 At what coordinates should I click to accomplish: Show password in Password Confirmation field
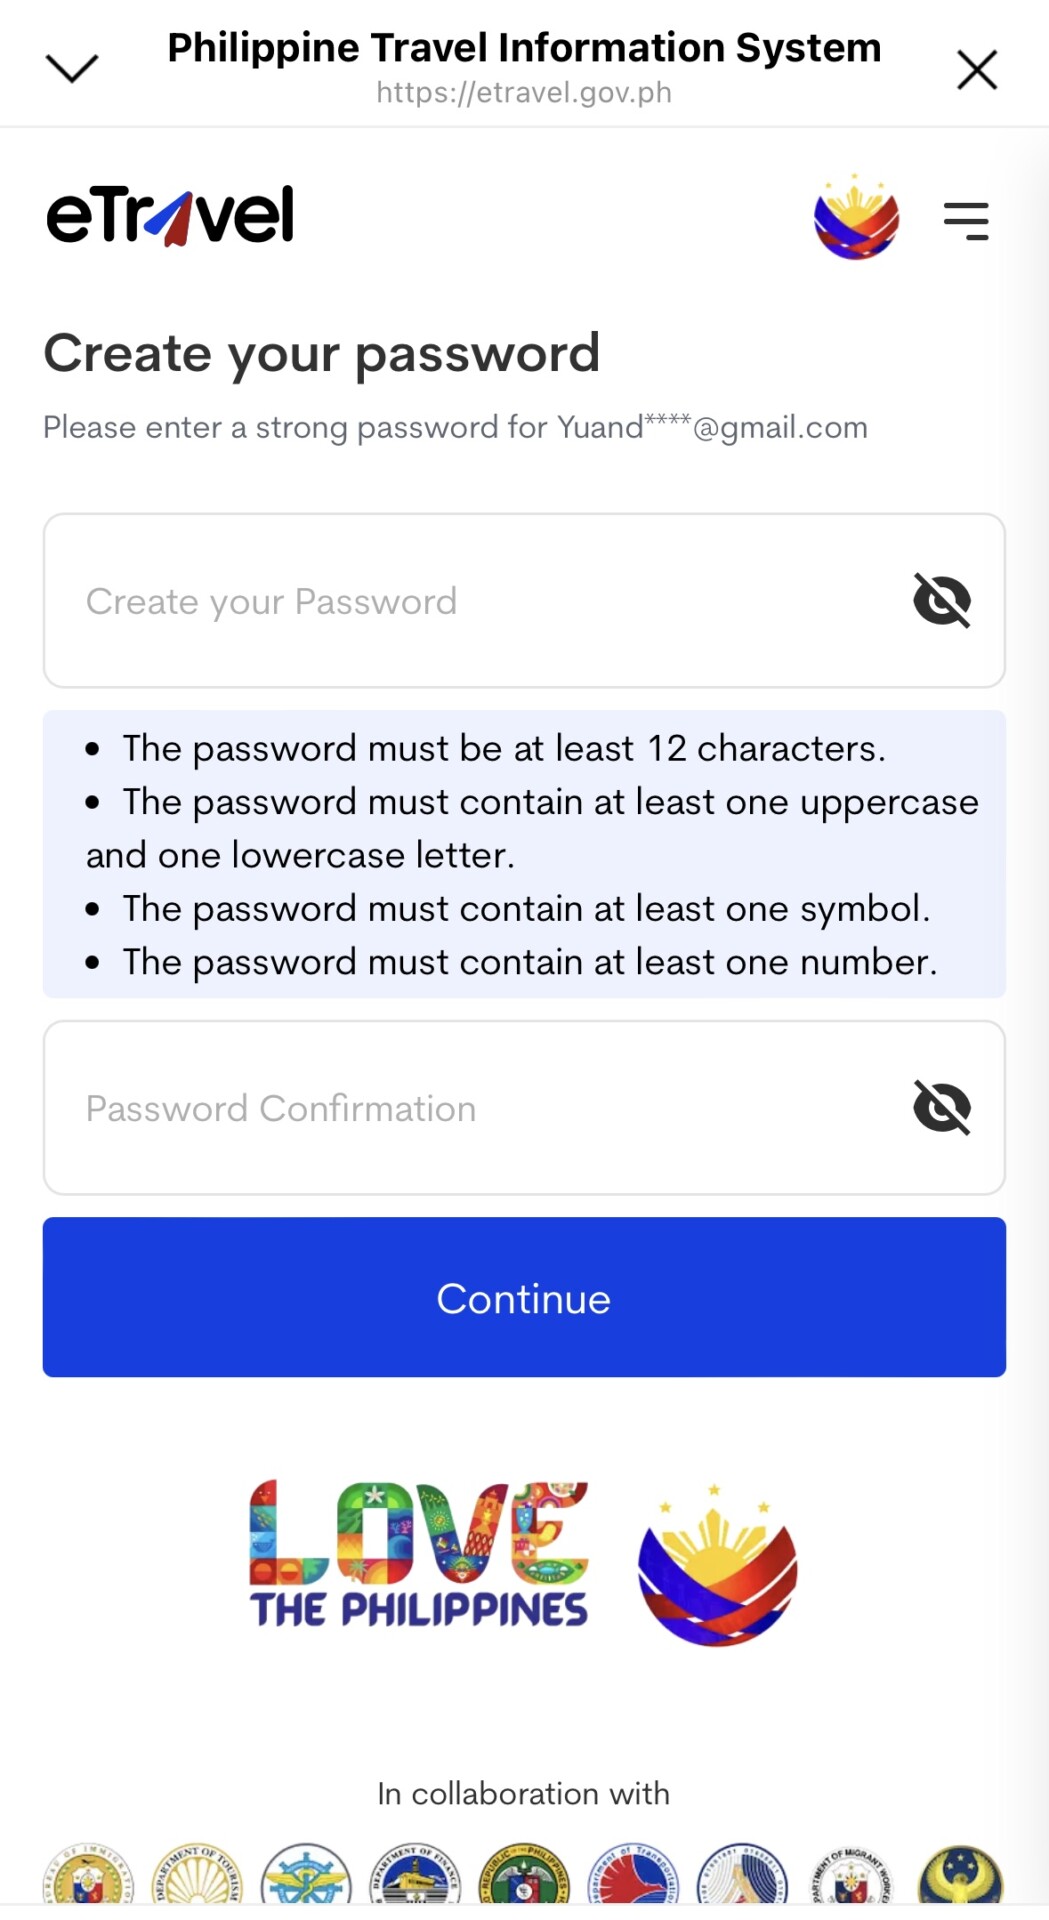pos(942,1108)
